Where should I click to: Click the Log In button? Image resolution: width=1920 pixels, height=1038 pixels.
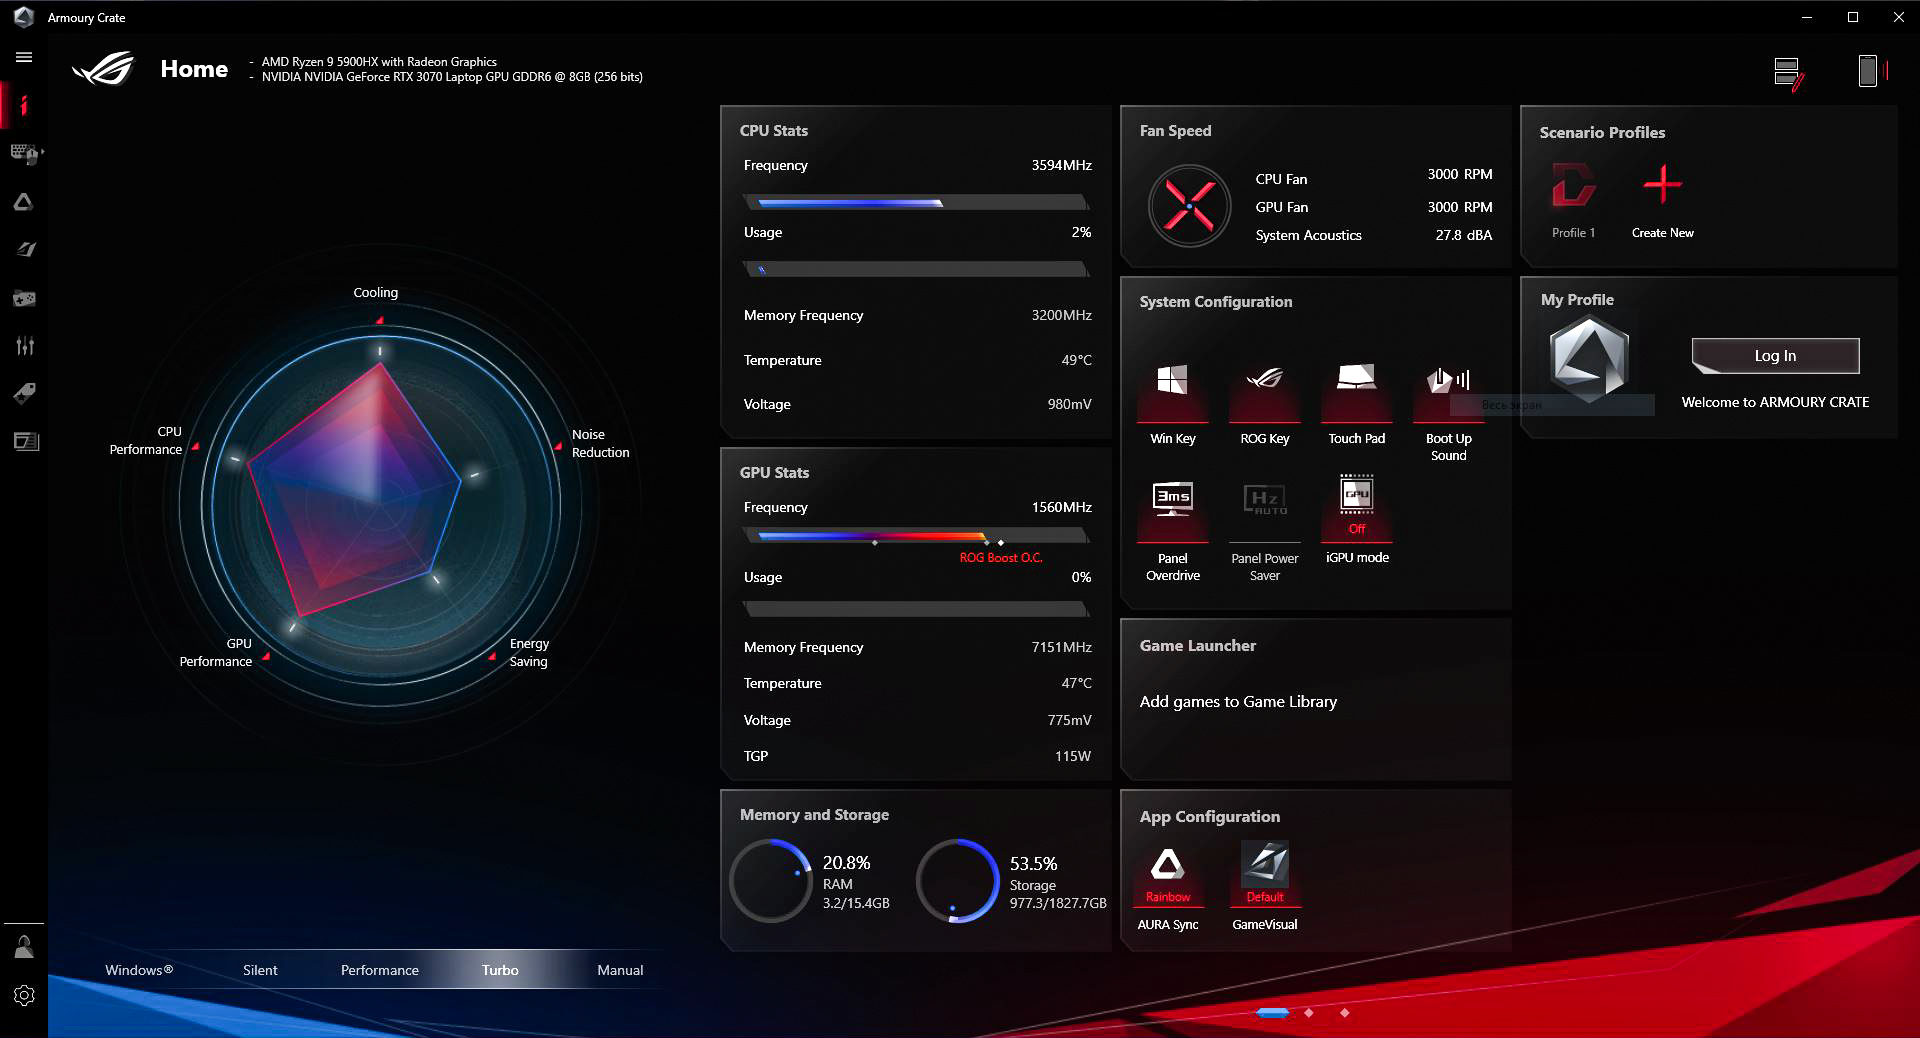1775,356
